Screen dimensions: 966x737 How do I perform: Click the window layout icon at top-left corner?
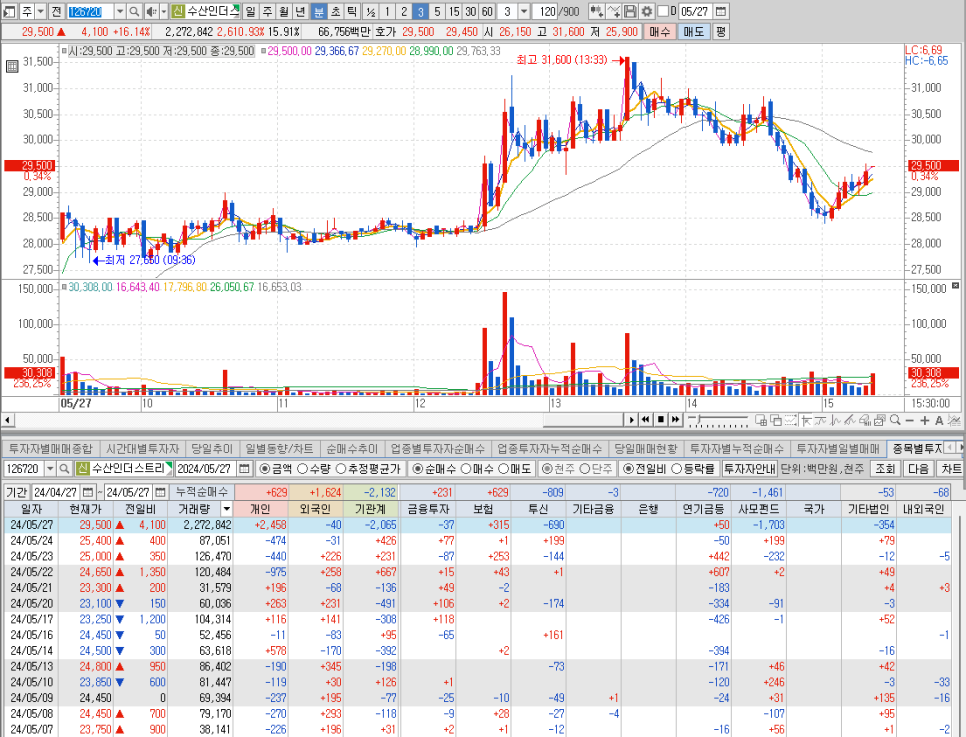point(9,11)
